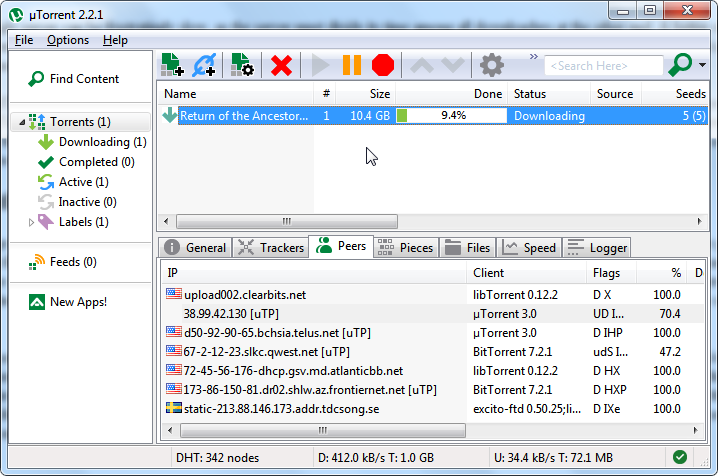This screenshot has height=476, width=718.
Task: Switch to the Peers tab
Action: tap(342, 246)
